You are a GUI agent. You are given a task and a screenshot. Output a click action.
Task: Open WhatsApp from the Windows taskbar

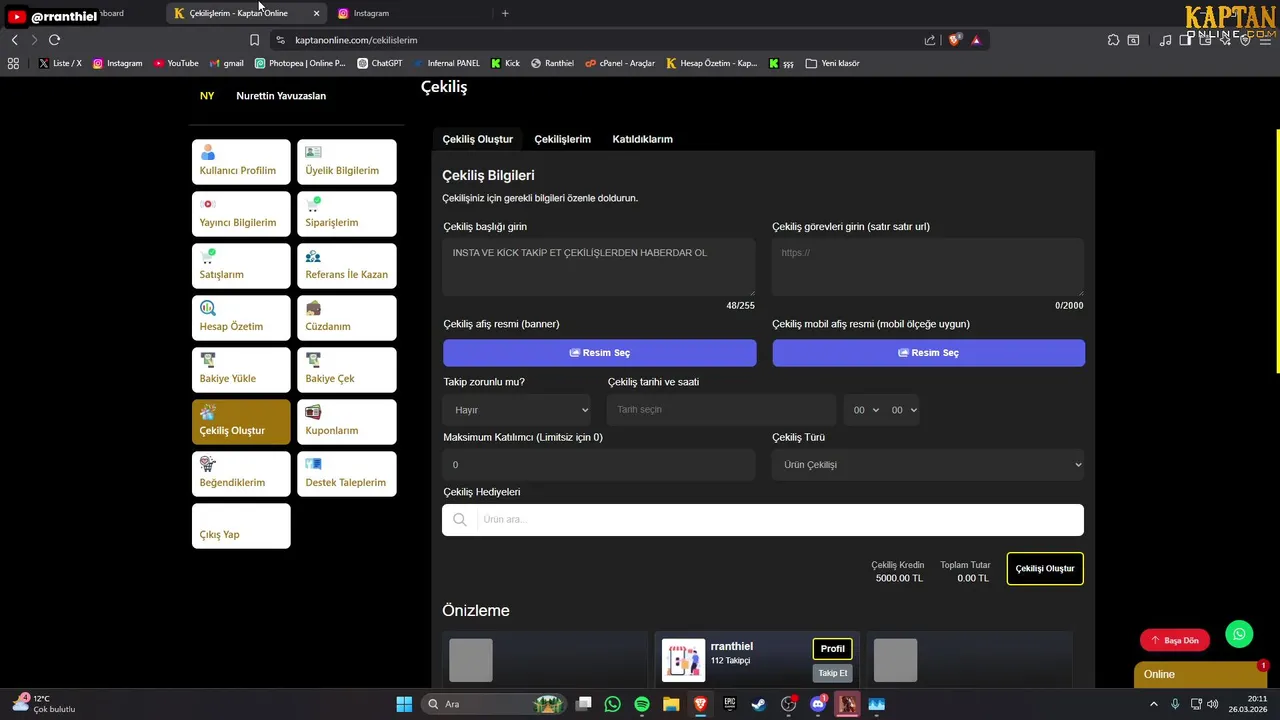coord(613,704)
